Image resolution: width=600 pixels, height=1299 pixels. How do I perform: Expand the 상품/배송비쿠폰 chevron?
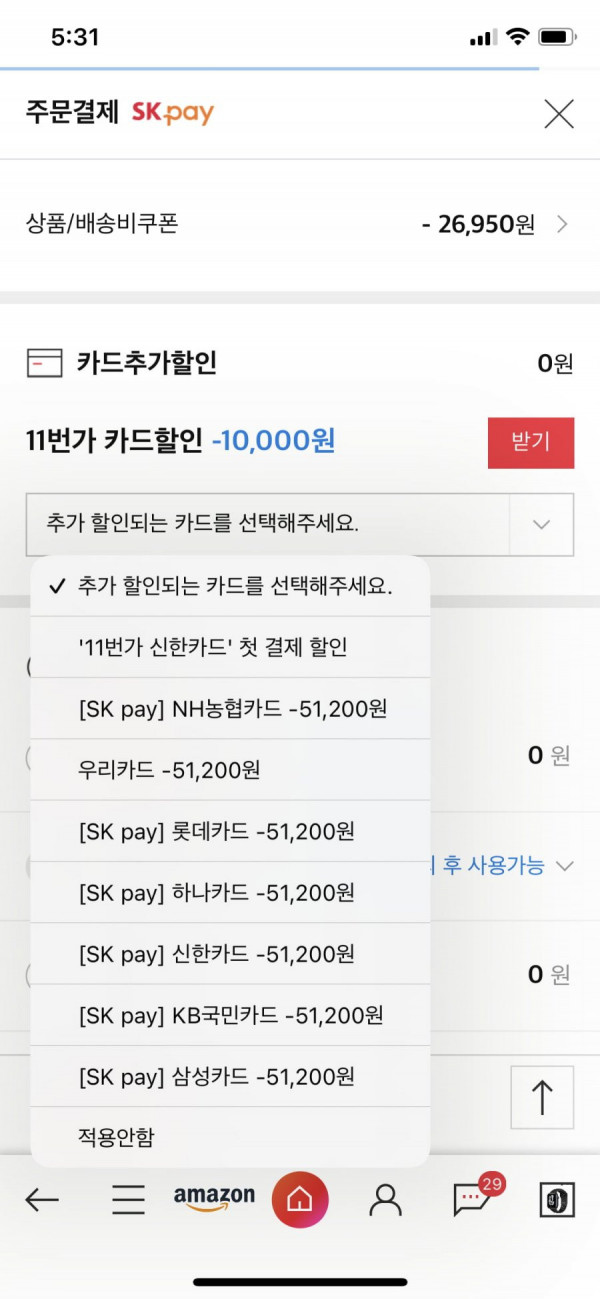click(x=562, y=225)
